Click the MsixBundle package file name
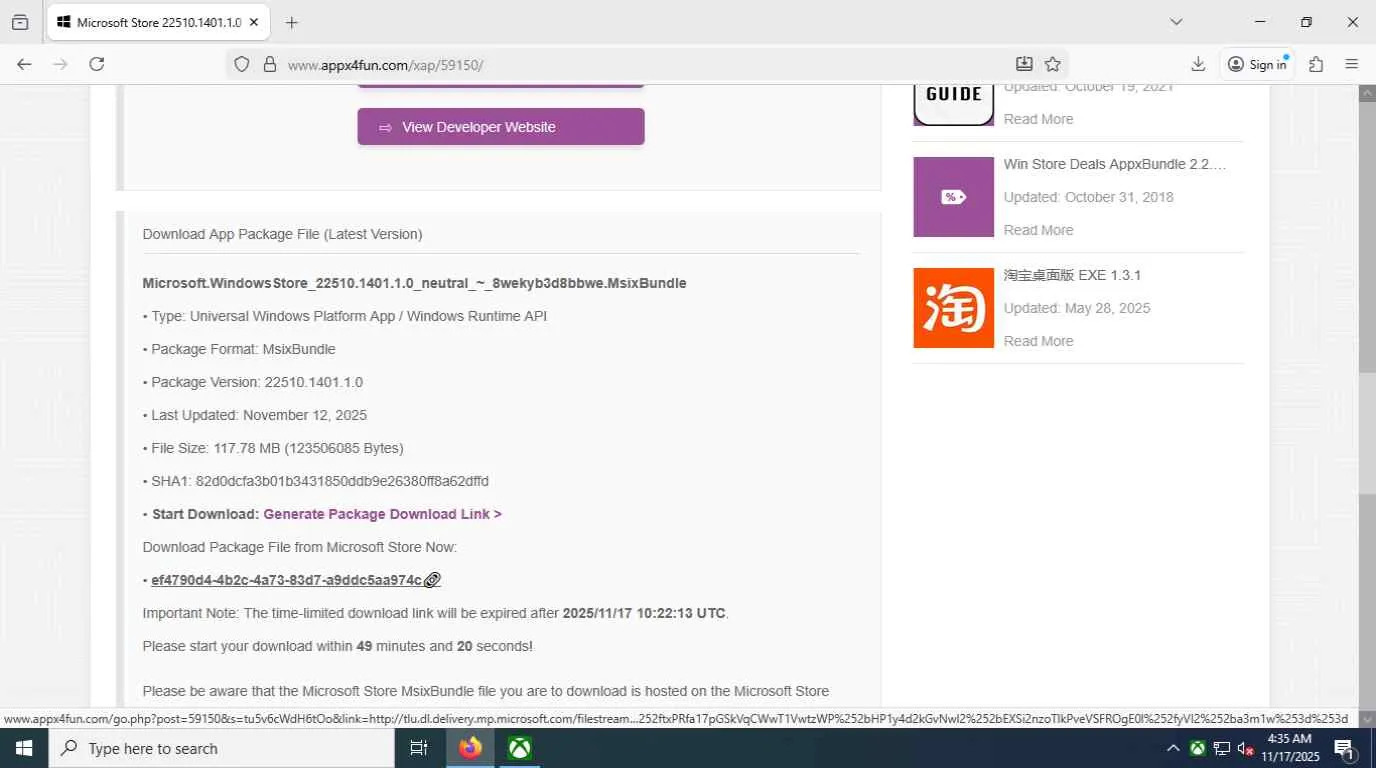Screen dimensions: 1376x768 click(414, 283)
